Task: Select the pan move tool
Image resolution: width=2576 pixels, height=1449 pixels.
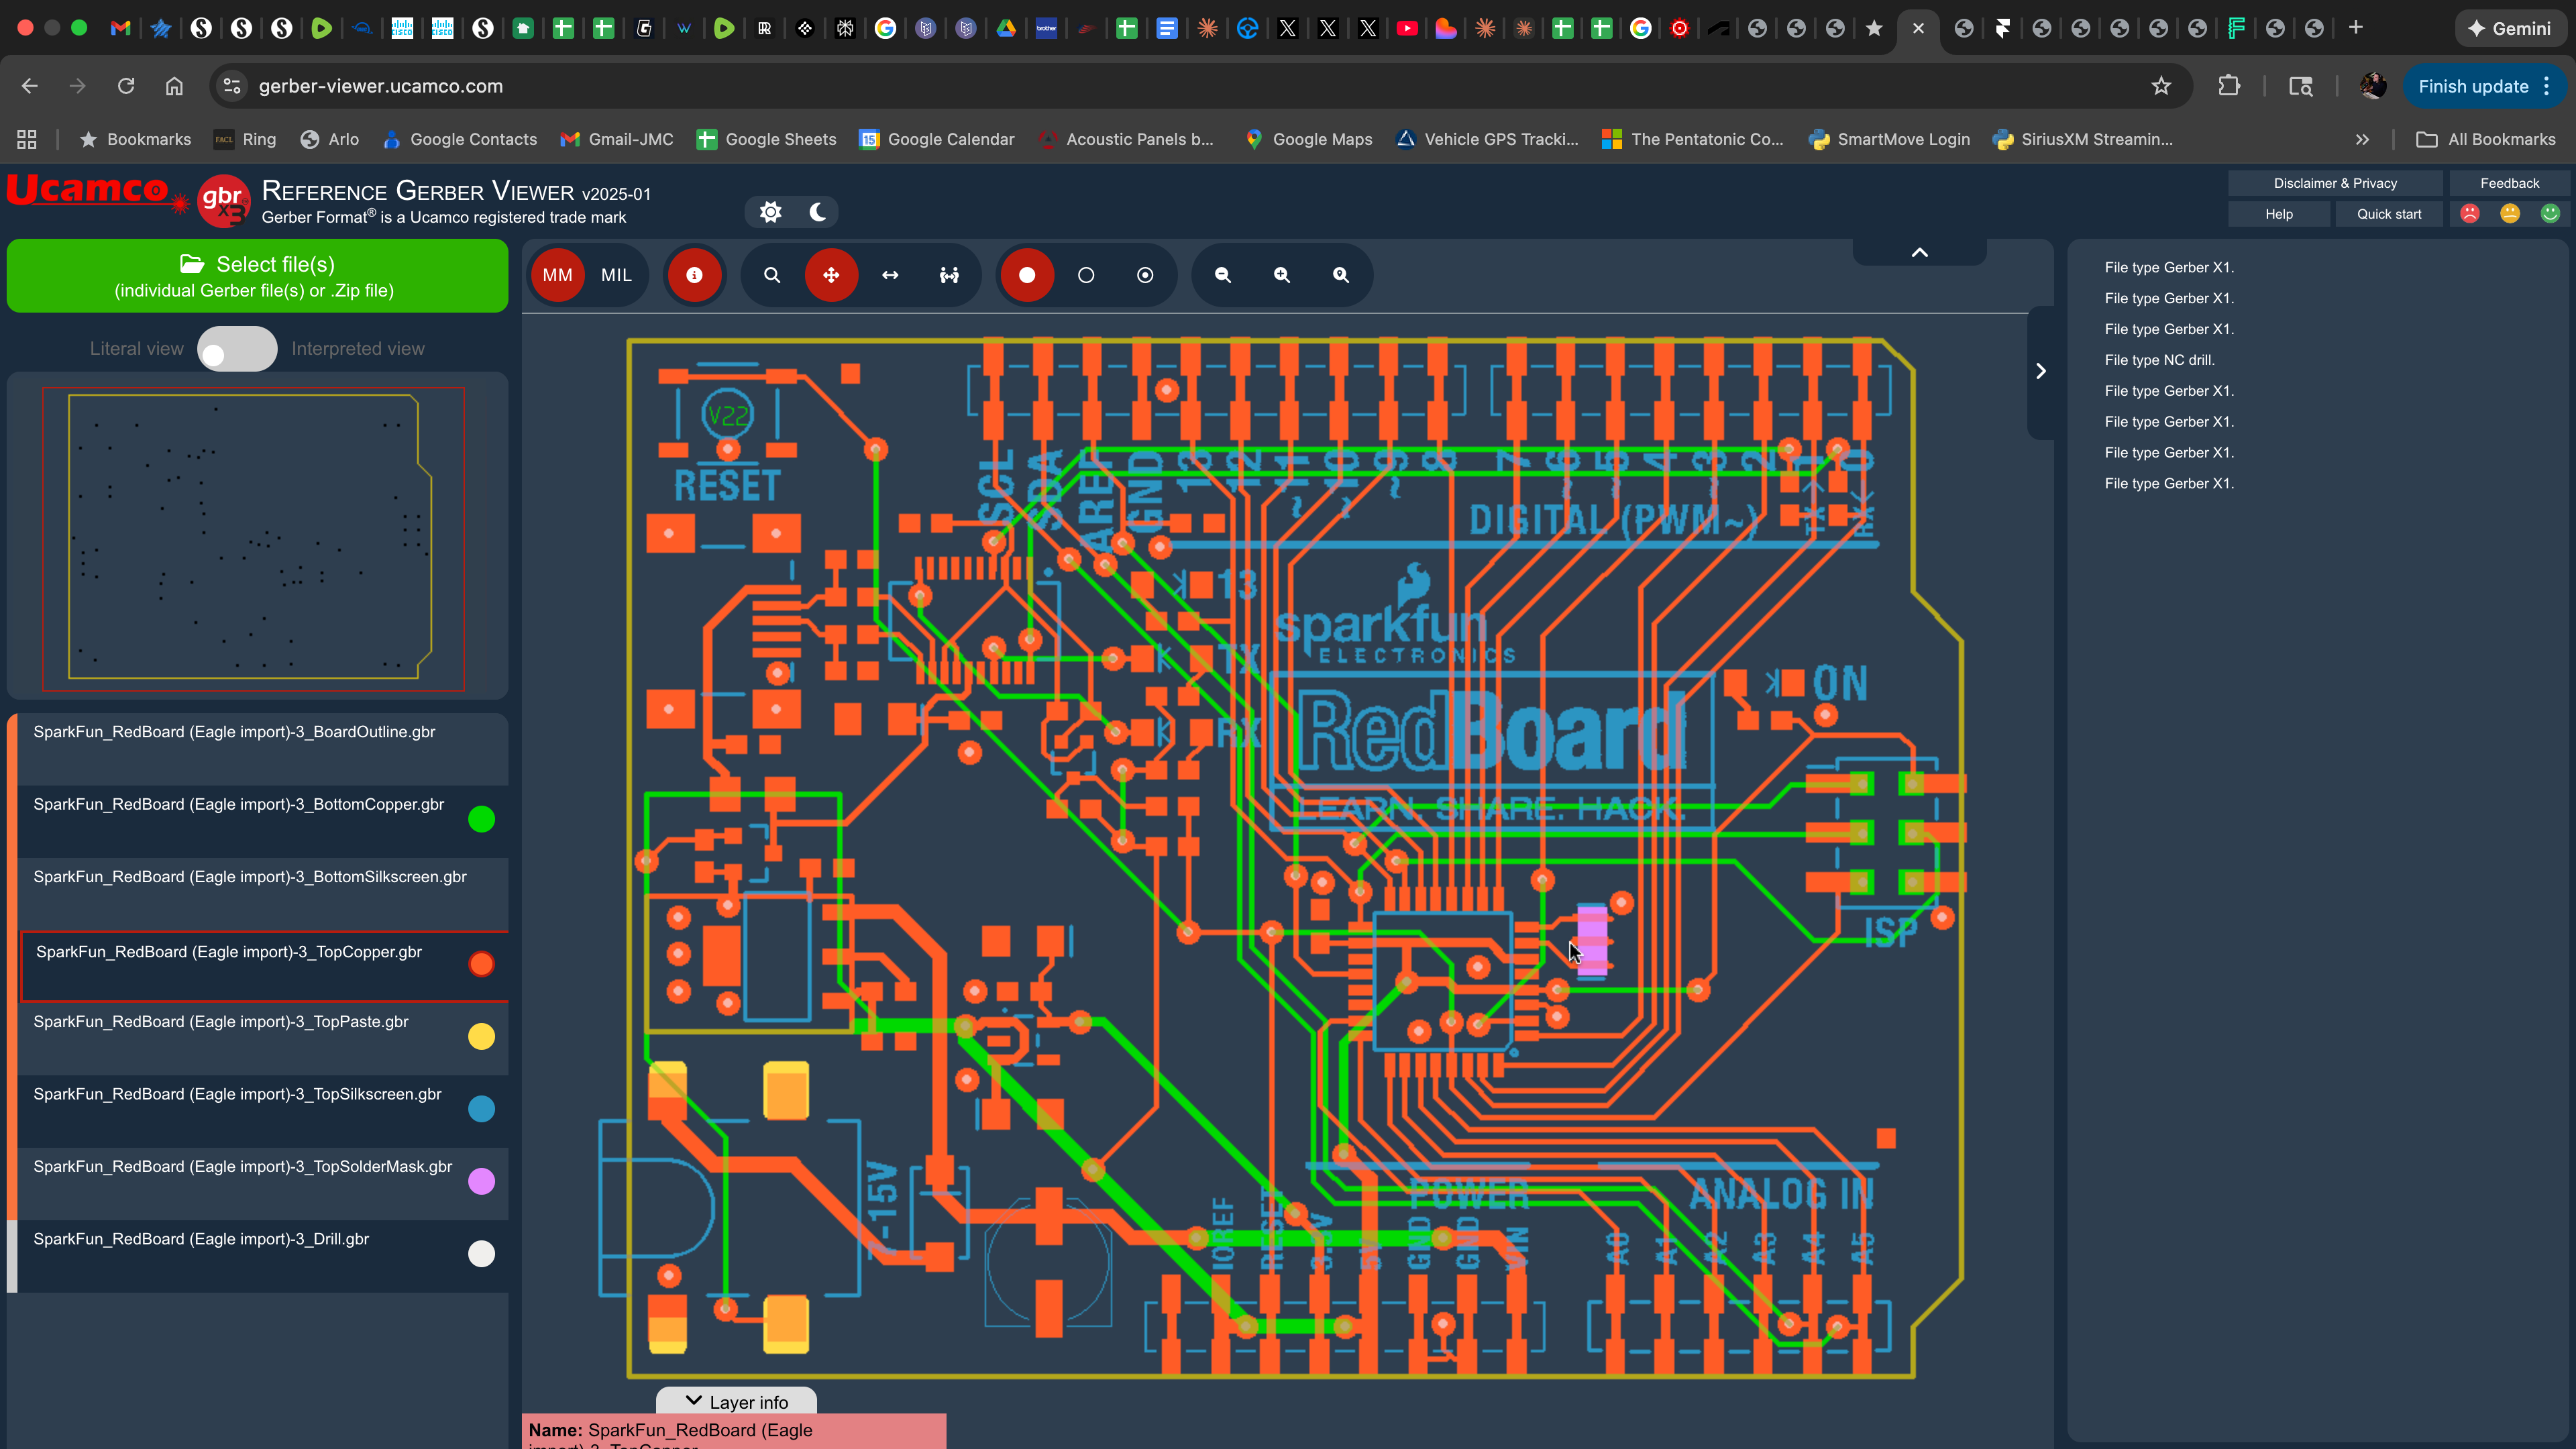Action: [831, 275]
